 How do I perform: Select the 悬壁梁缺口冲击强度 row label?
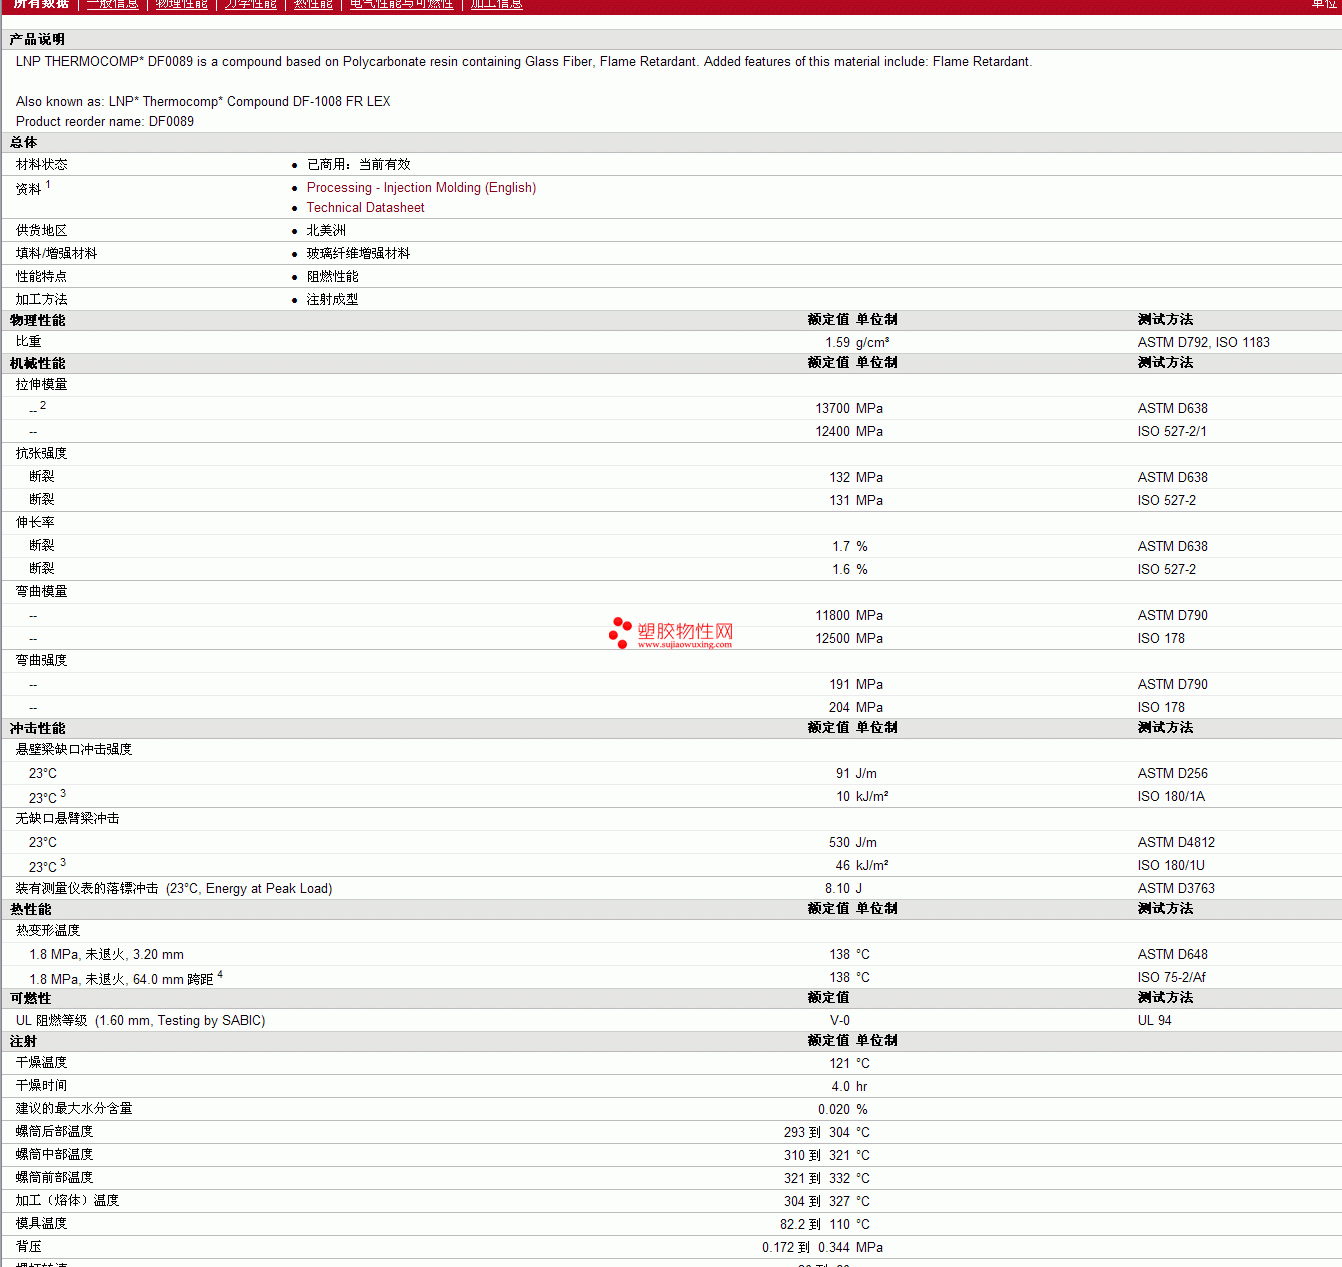74,749
